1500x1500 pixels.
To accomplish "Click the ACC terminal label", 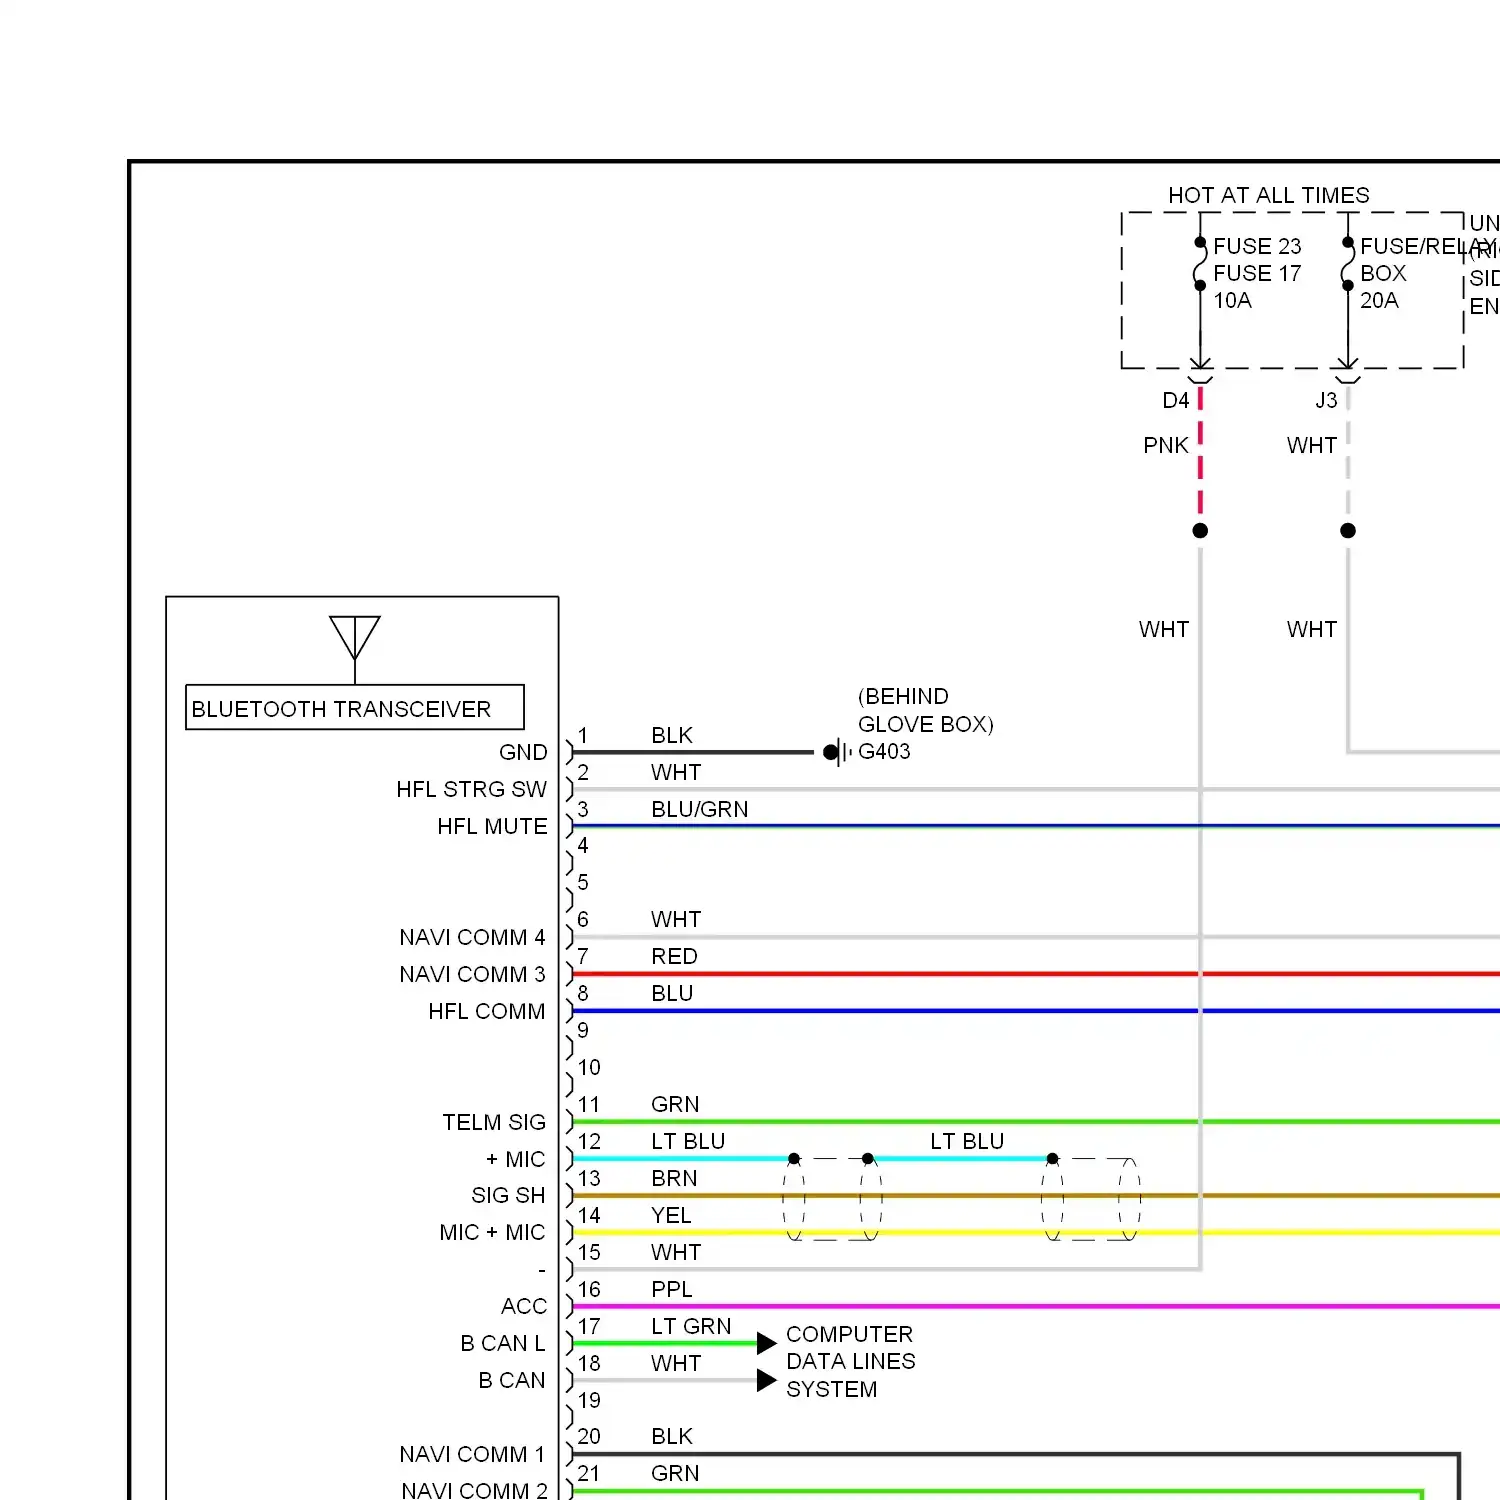I will pyautogui.click(x=524, y=1306).
